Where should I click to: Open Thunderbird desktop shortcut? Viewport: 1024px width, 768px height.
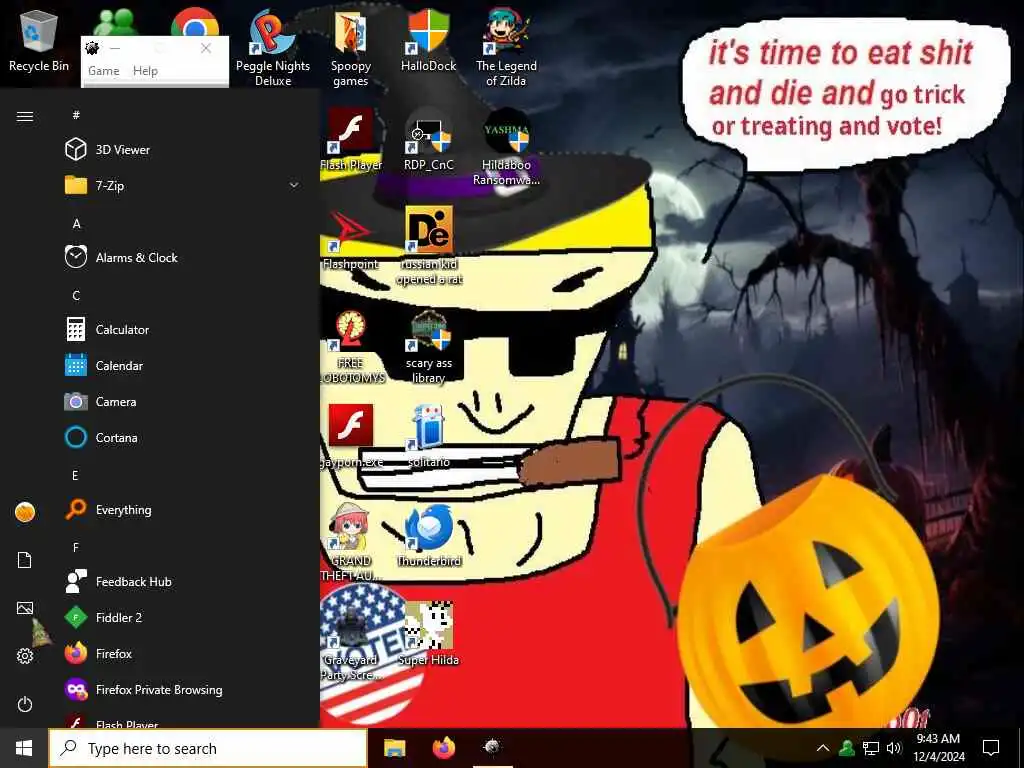tap(428, 536)
